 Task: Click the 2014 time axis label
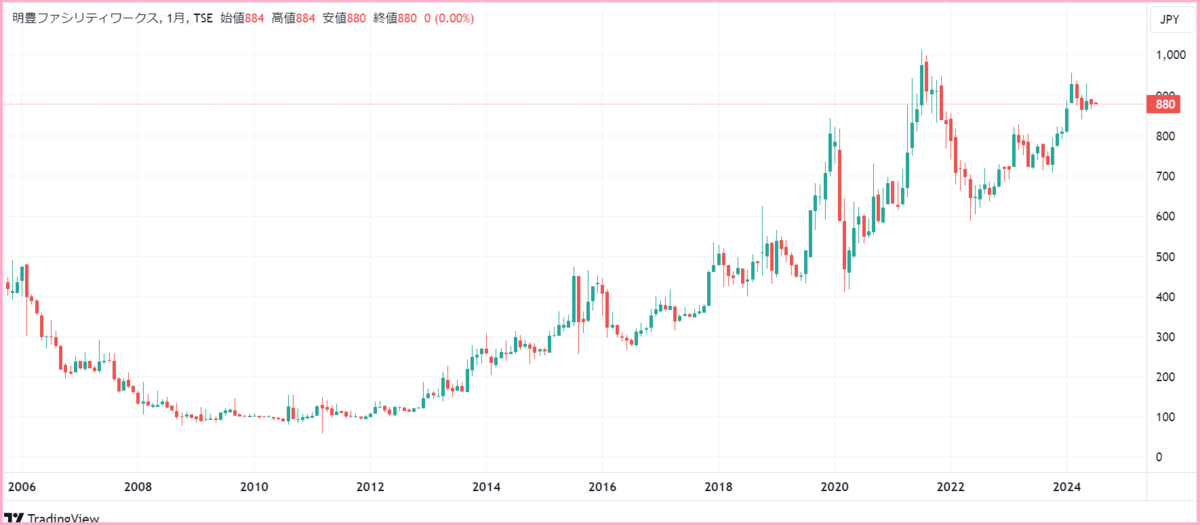coord(486,487)
